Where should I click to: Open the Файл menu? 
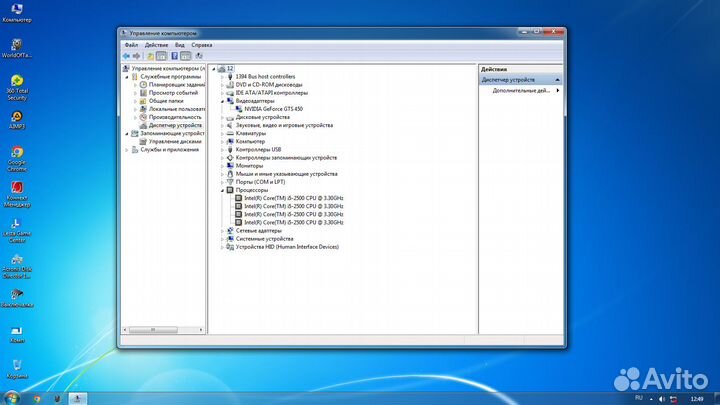pos(131,45)
